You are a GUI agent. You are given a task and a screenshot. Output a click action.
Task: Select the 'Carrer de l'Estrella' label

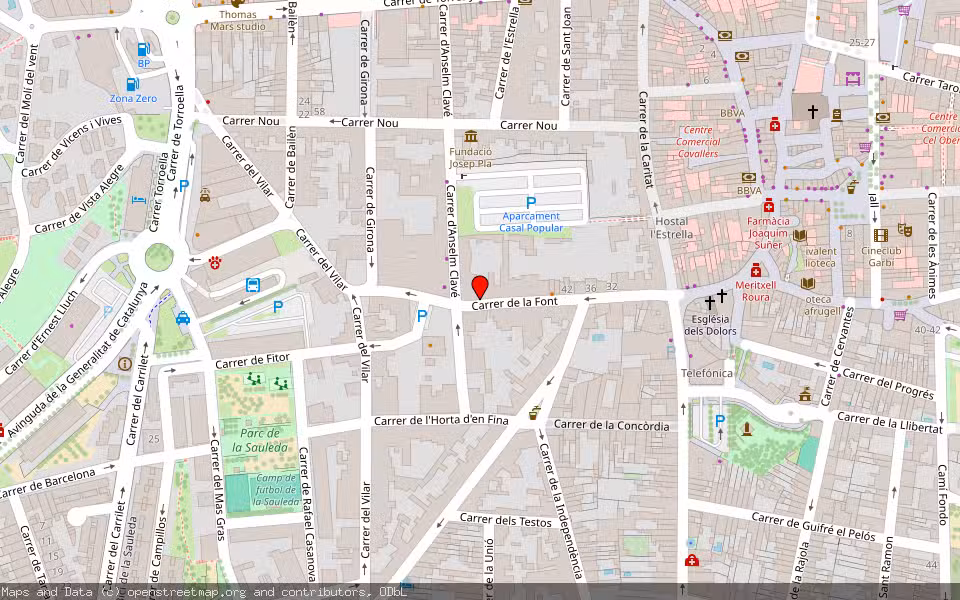507,54
